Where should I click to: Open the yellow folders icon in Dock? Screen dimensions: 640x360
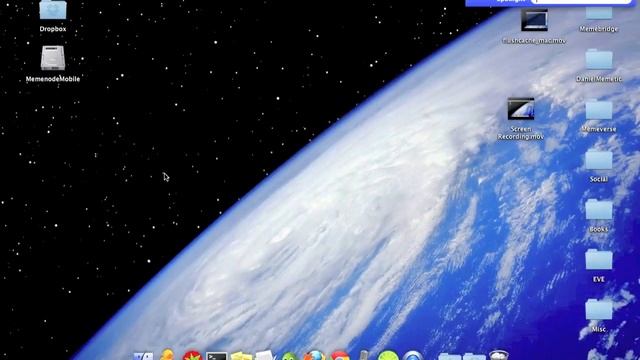(241, 356)
